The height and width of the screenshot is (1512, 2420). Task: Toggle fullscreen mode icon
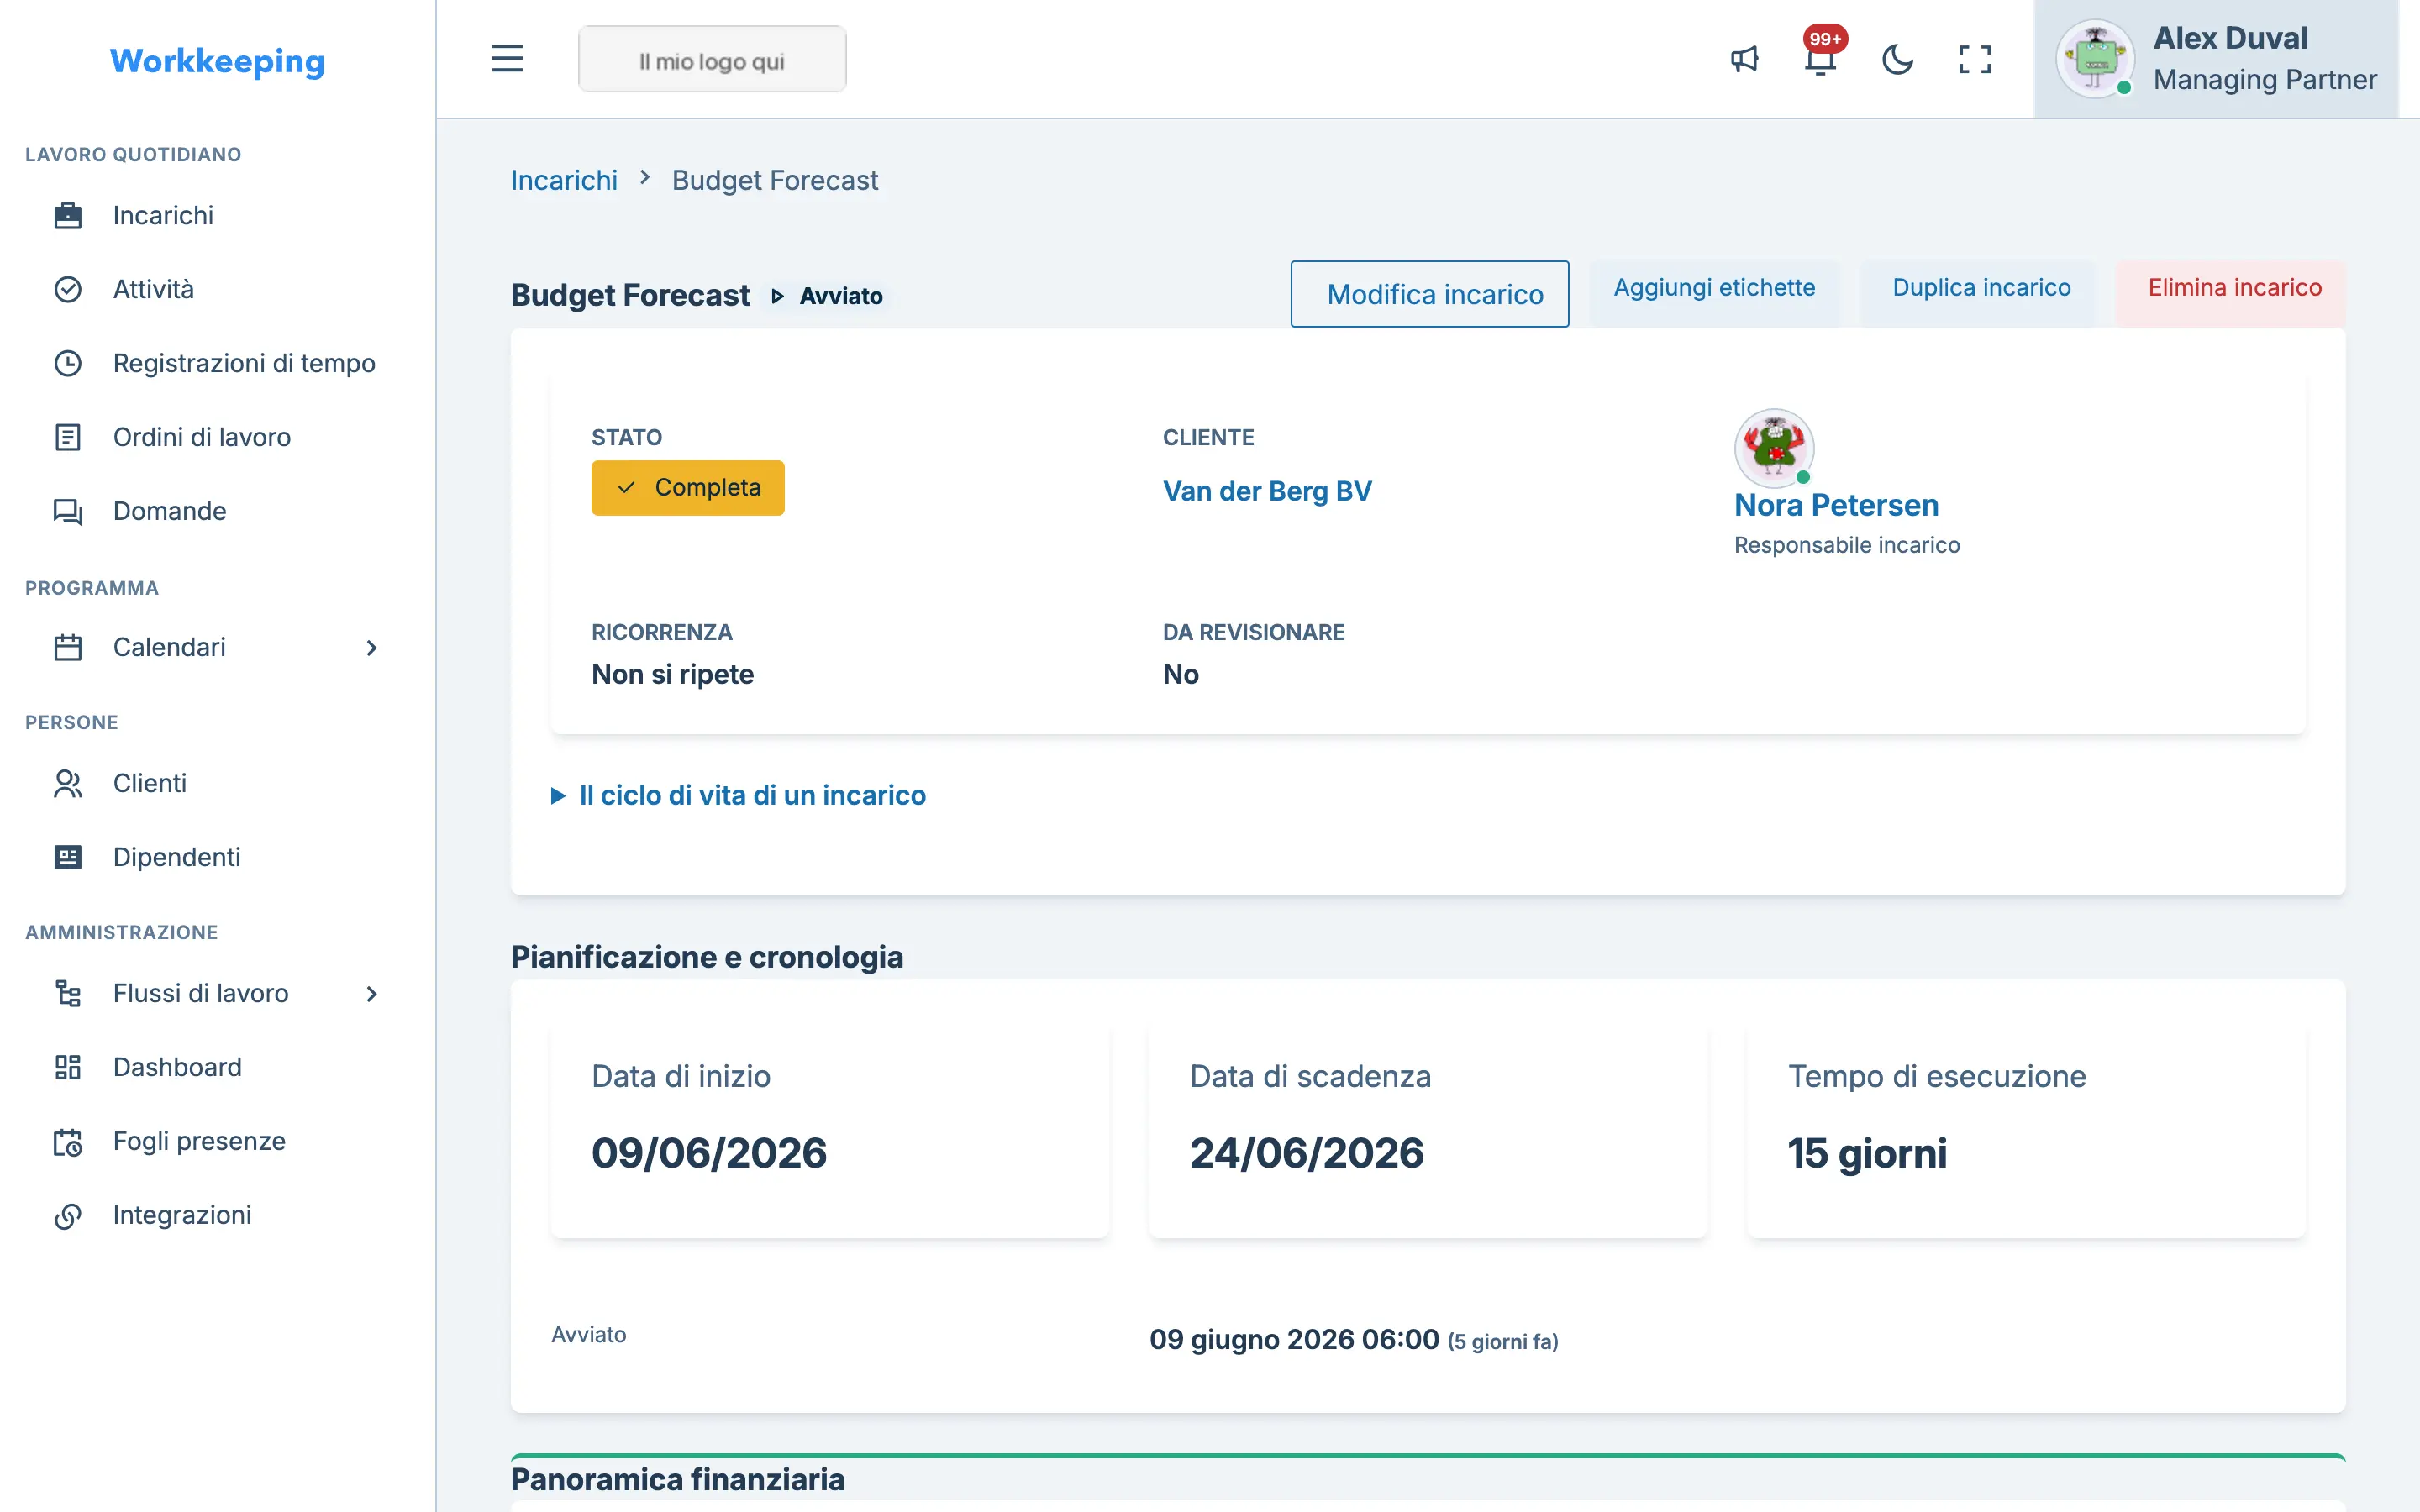[x=1975, y=59]
